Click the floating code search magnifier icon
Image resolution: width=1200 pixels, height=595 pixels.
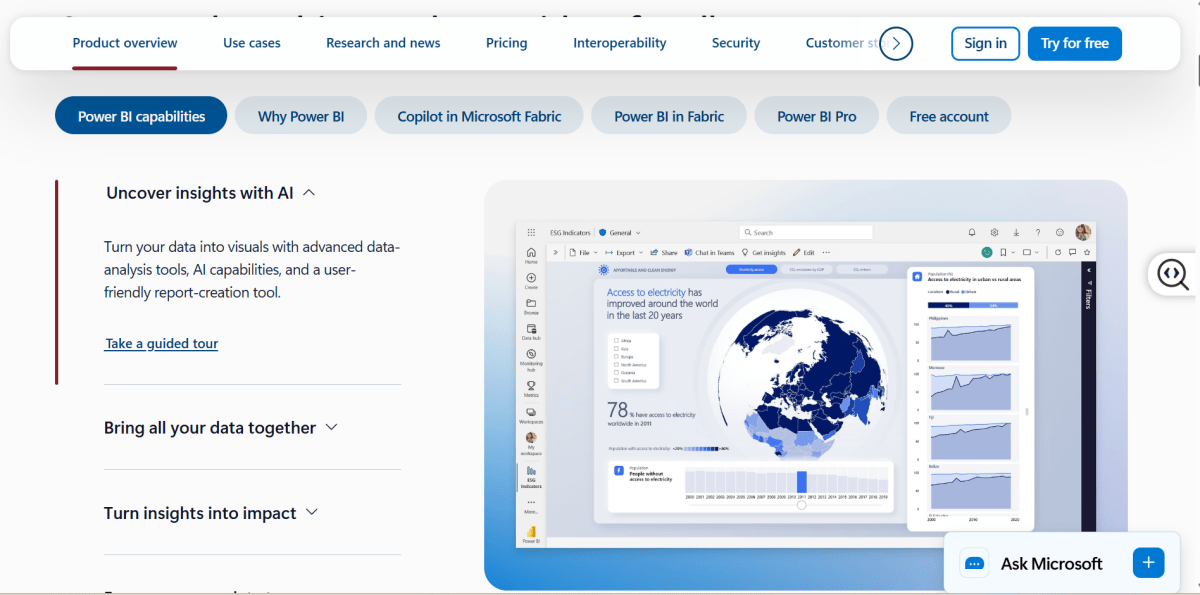click(x=1173, y=273)
